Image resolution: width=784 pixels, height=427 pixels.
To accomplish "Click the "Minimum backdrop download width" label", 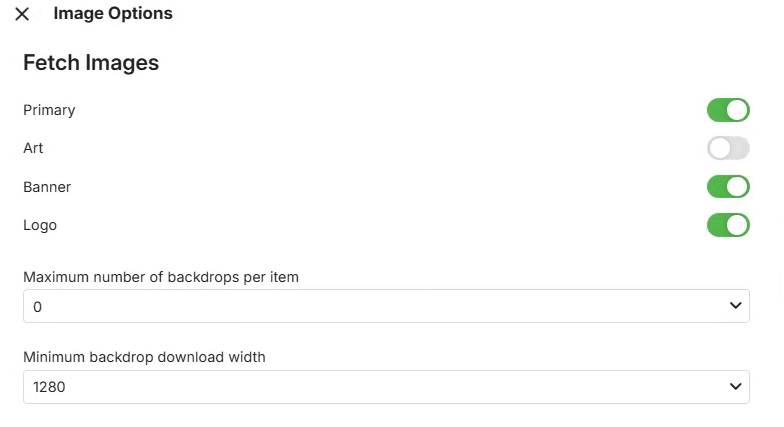I will click(144, 357).
